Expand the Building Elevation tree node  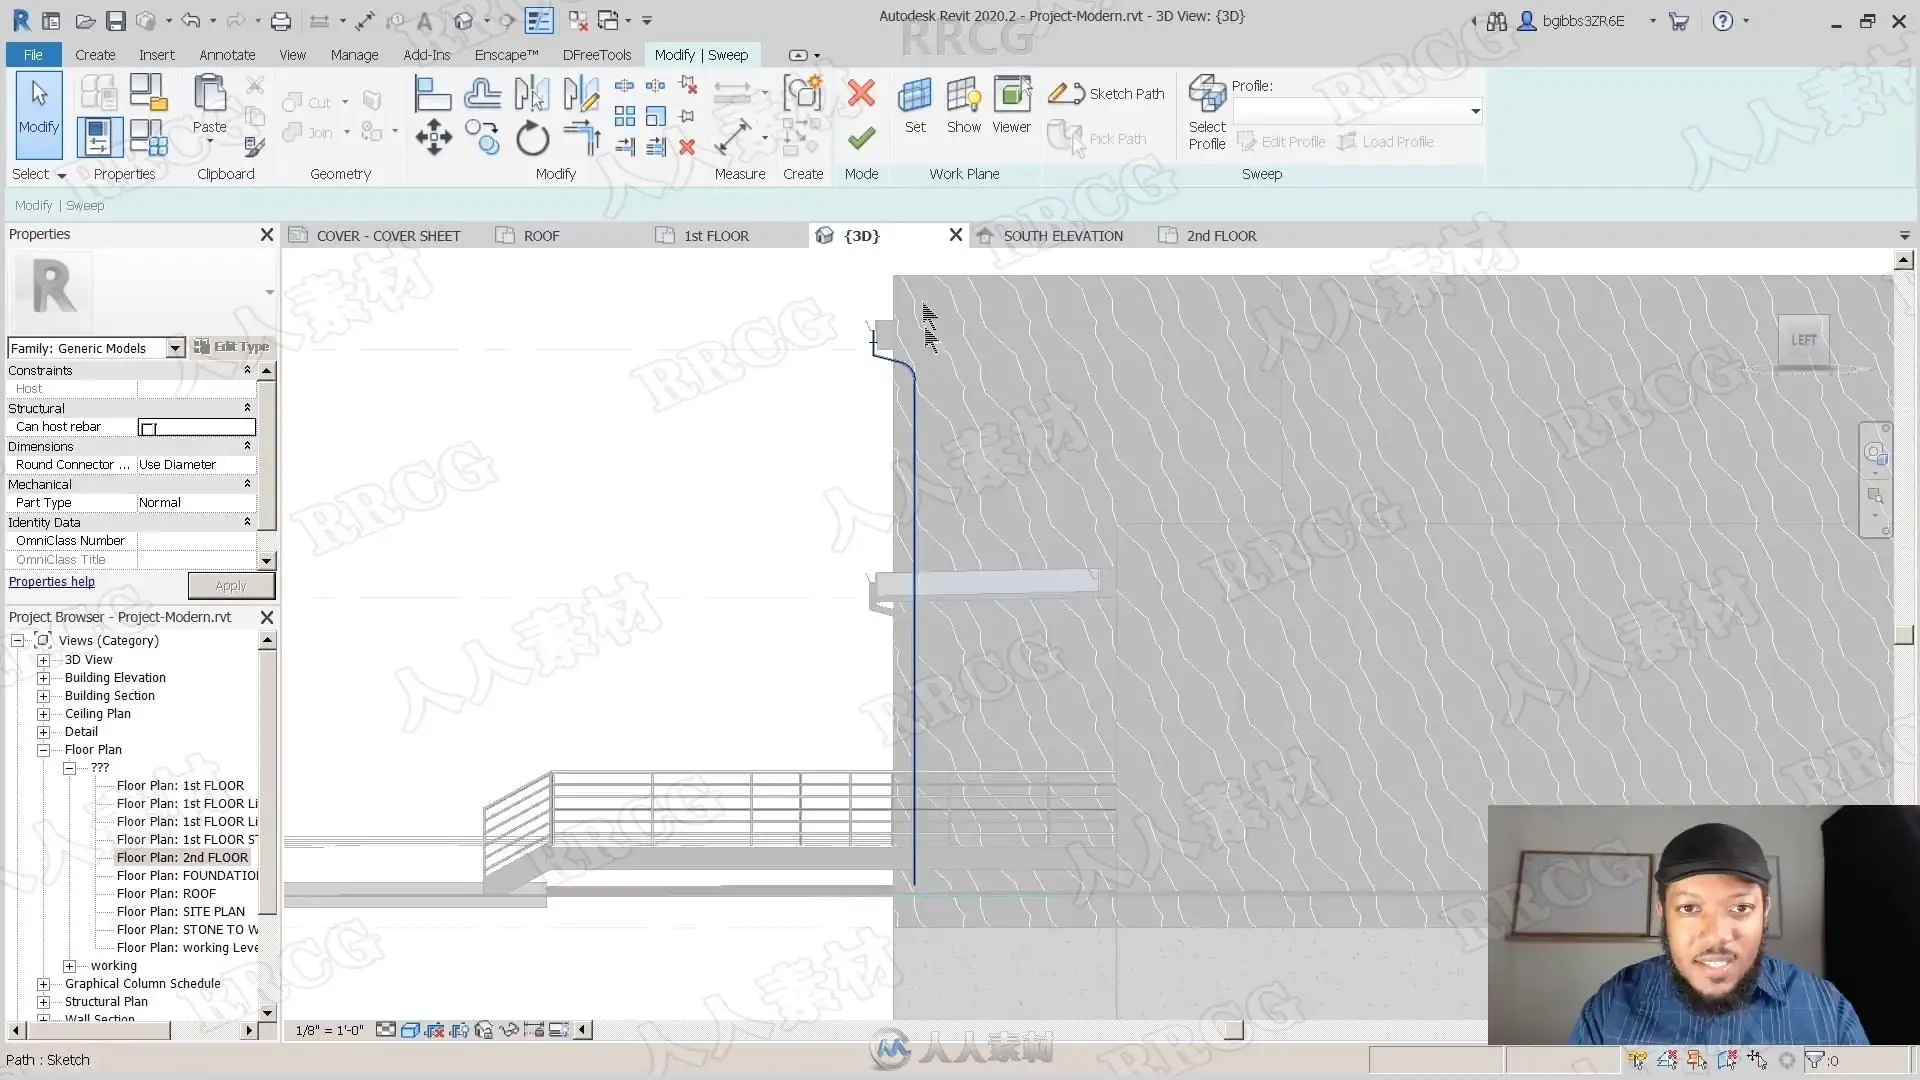tap(43, 678)
